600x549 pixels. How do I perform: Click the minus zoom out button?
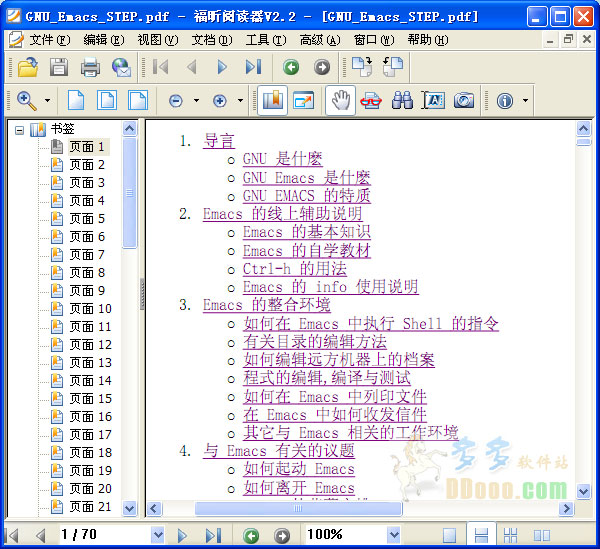pyautogui.click(x=176, y=101)
